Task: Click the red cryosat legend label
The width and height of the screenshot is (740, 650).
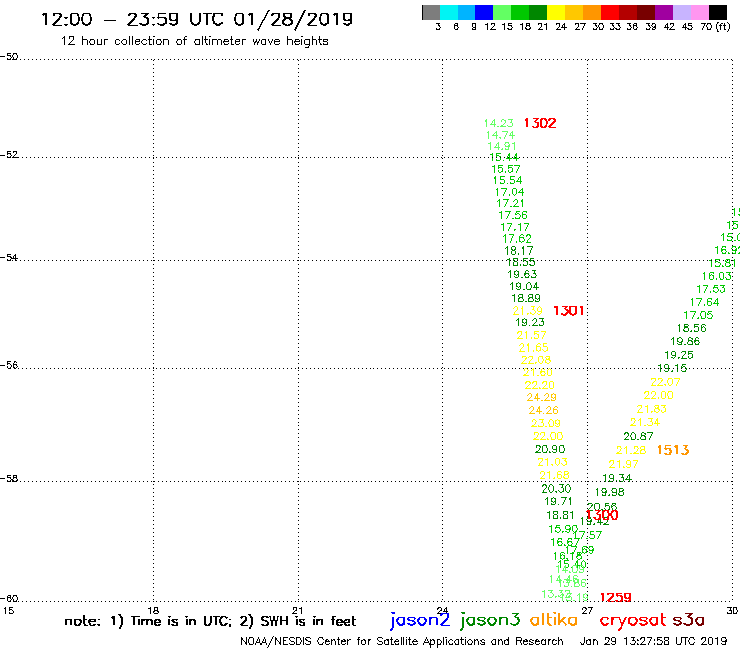Action: pos(633,620)
